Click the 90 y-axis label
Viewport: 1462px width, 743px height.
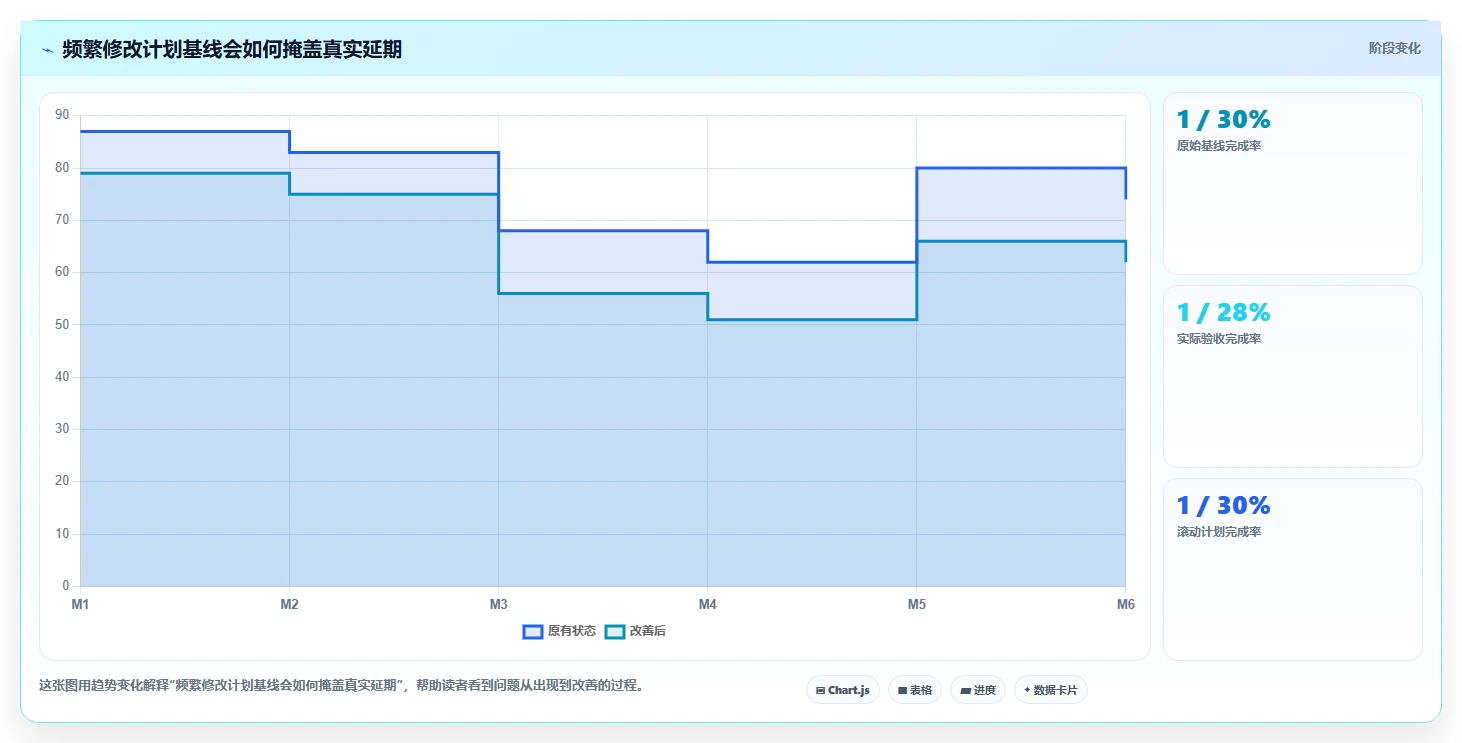point(62,115)
